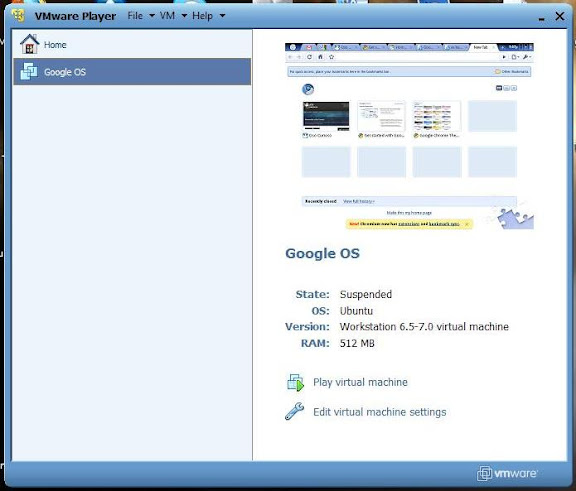
Task: Click Play virtual machine link
Action: pos(360,382)
